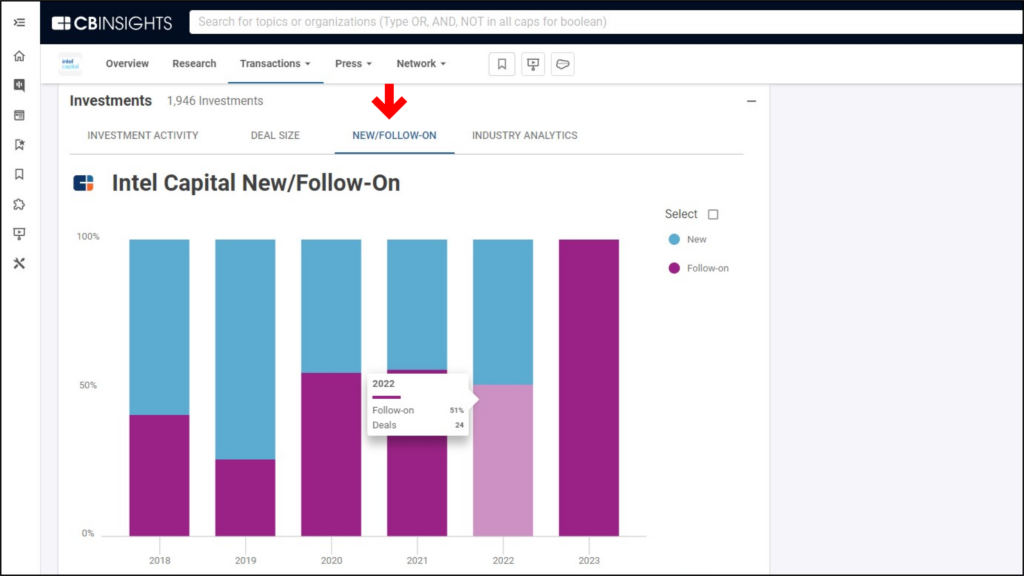The height and width of the screenshot is (576, 1024).
Task: Expand the sidebar menu toggle icon
Action: pos(20,22)
